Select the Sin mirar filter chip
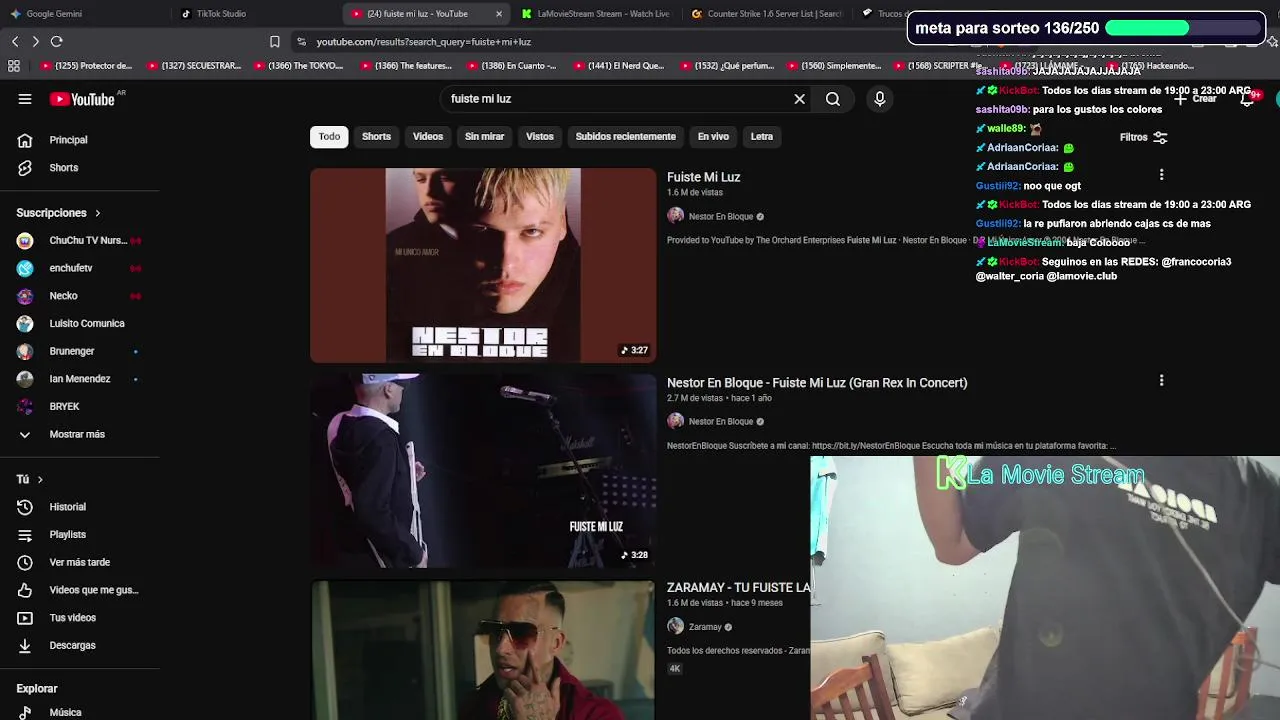The width and height of the screenshot is (1280, 720). [484, 137]
